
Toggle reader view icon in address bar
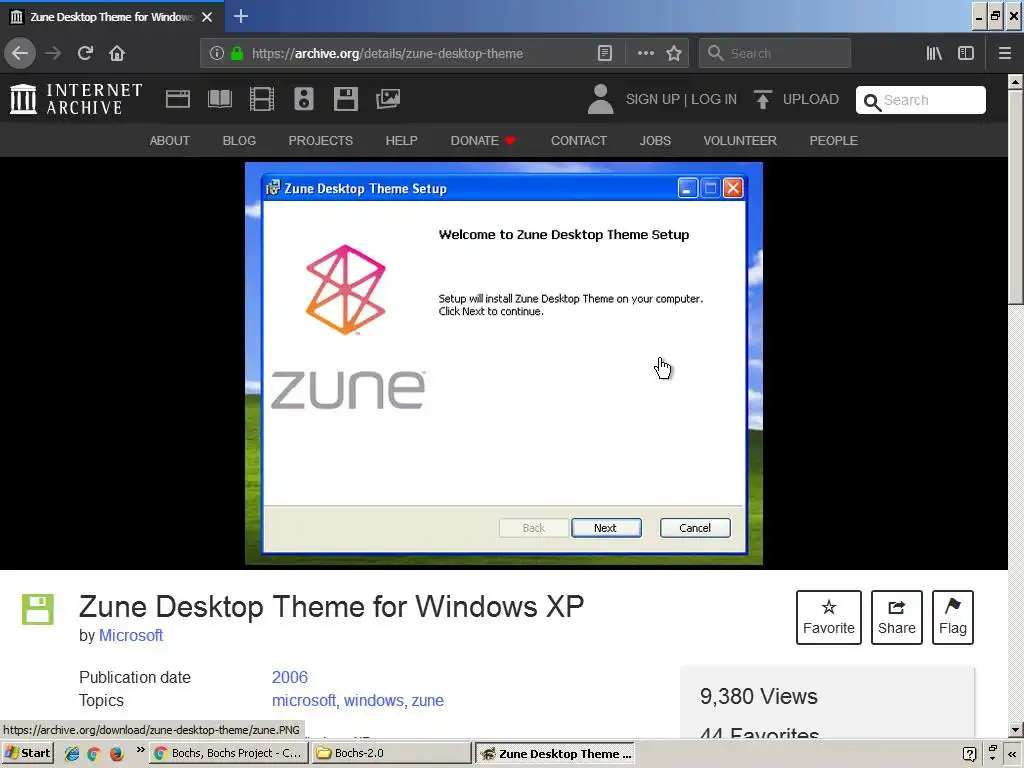pos(605,53)
